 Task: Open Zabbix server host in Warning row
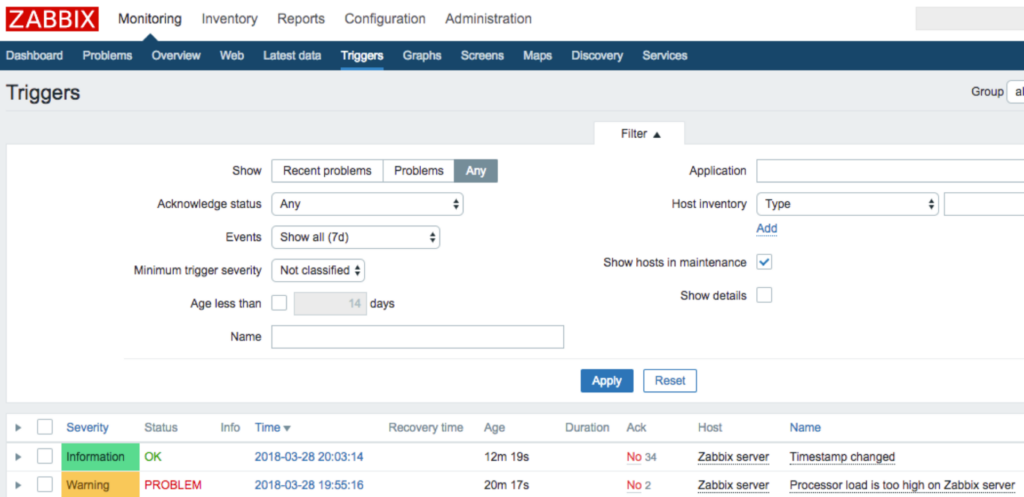(733, 485)
